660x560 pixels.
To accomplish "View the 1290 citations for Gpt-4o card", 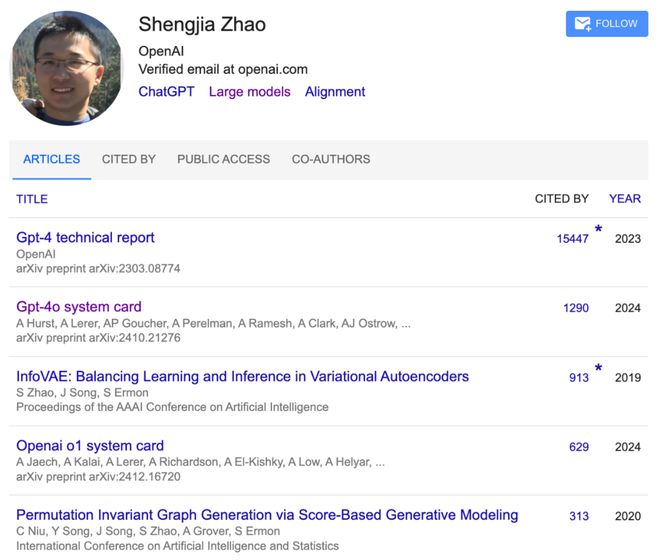I will 575,308.
